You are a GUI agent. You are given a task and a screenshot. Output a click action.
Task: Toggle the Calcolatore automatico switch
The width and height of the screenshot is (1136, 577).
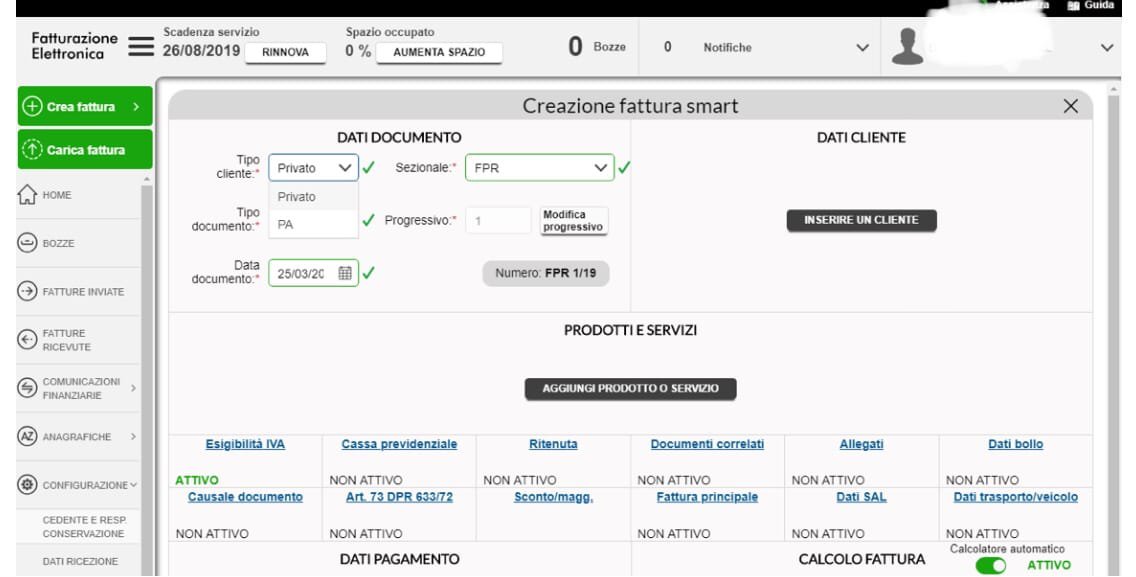coord(991,566)
